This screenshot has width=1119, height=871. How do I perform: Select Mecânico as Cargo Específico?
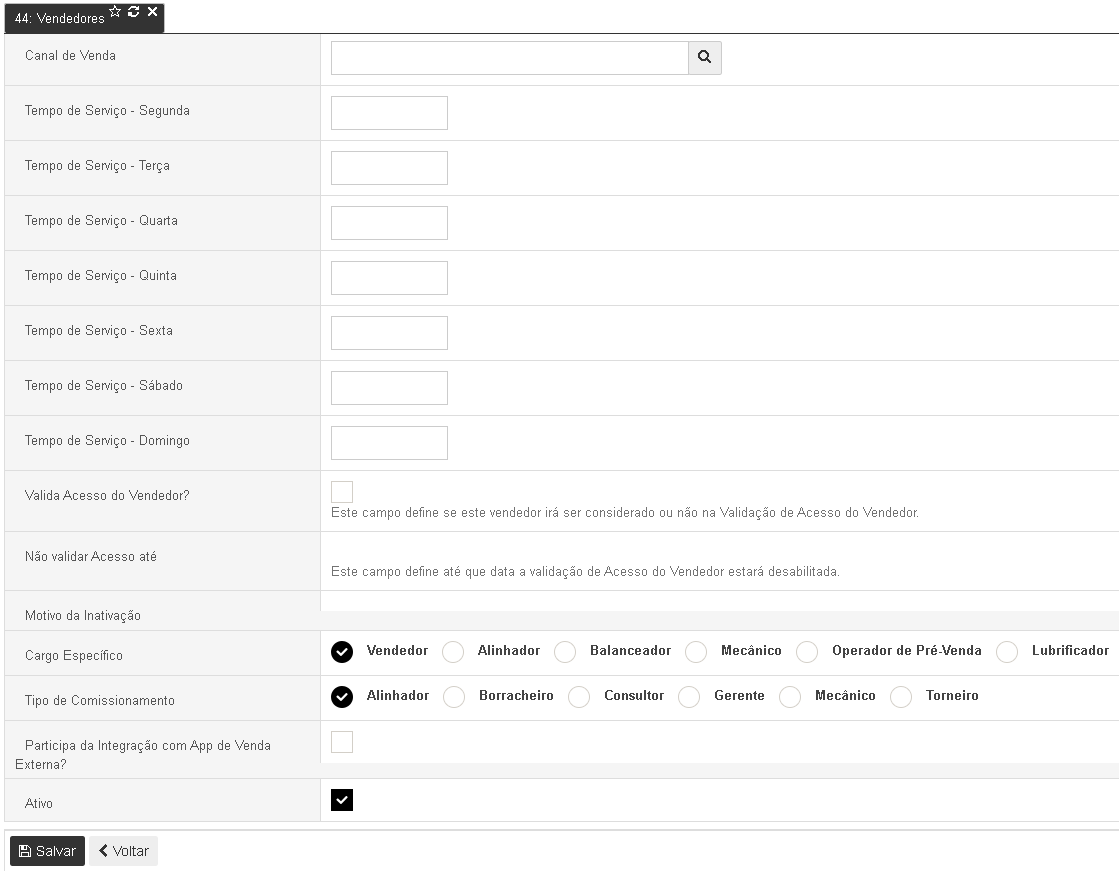point(696,652)
